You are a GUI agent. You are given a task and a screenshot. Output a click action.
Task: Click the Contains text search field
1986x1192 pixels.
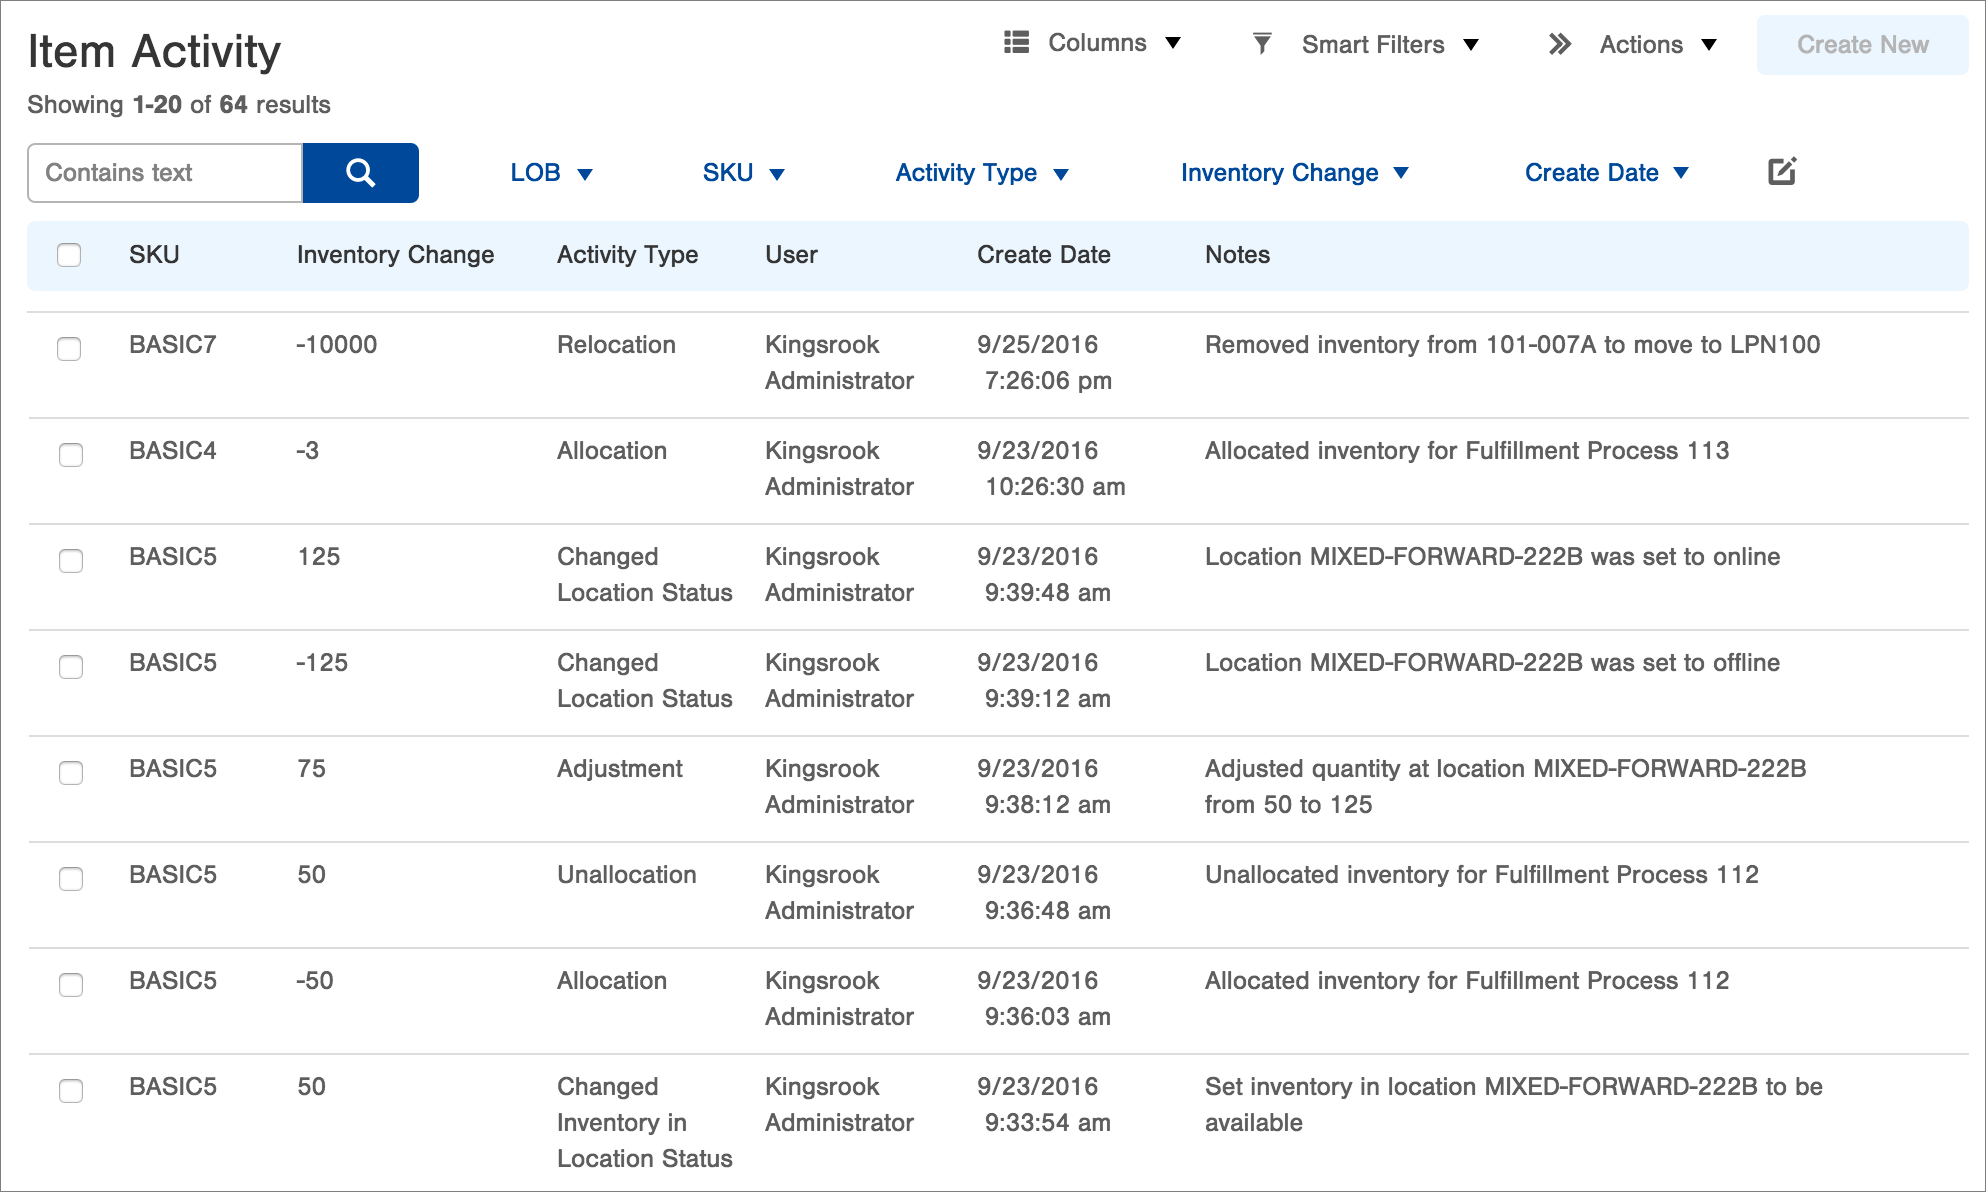[x=165, y=173]
